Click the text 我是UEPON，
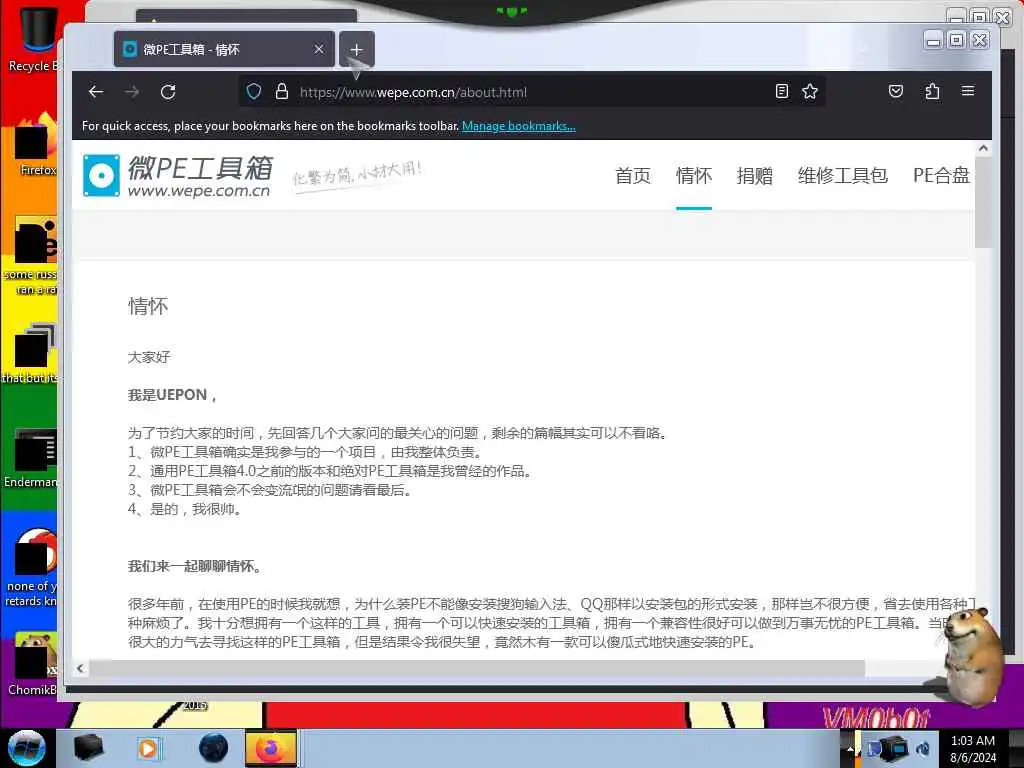The image size is (1024, 768). pos(172,395)
